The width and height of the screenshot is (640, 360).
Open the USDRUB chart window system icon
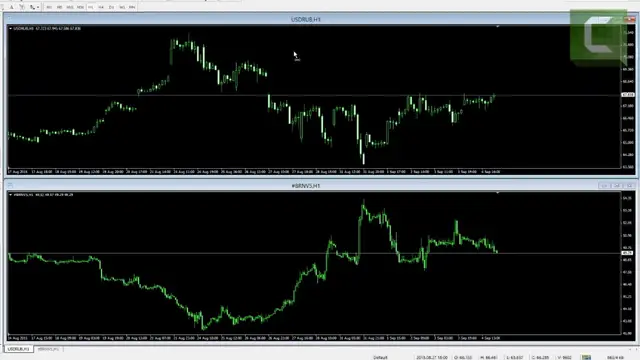click(x=9, y=19)
